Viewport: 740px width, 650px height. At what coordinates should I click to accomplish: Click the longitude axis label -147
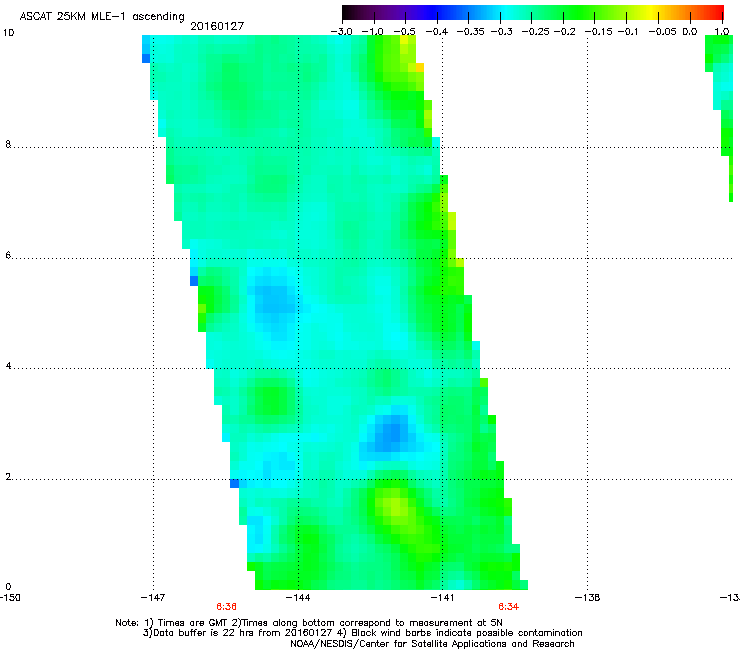[153, 598]
